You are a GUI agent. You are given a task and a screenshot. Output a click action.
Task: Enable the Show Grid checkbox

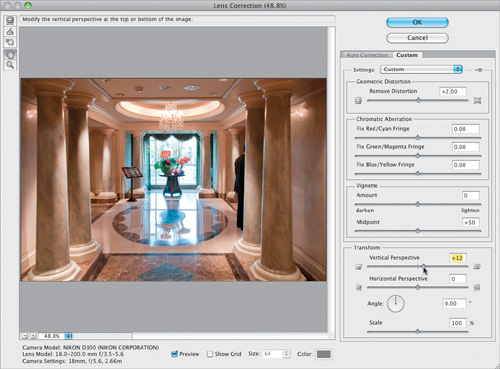click(x=210, y=354)
